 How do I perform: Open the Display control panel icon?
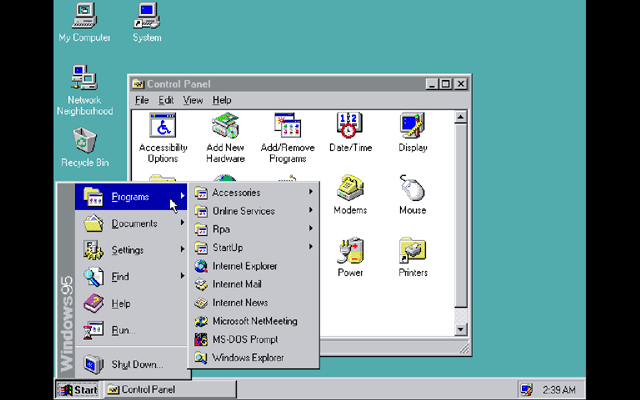(x=413, y=133)
